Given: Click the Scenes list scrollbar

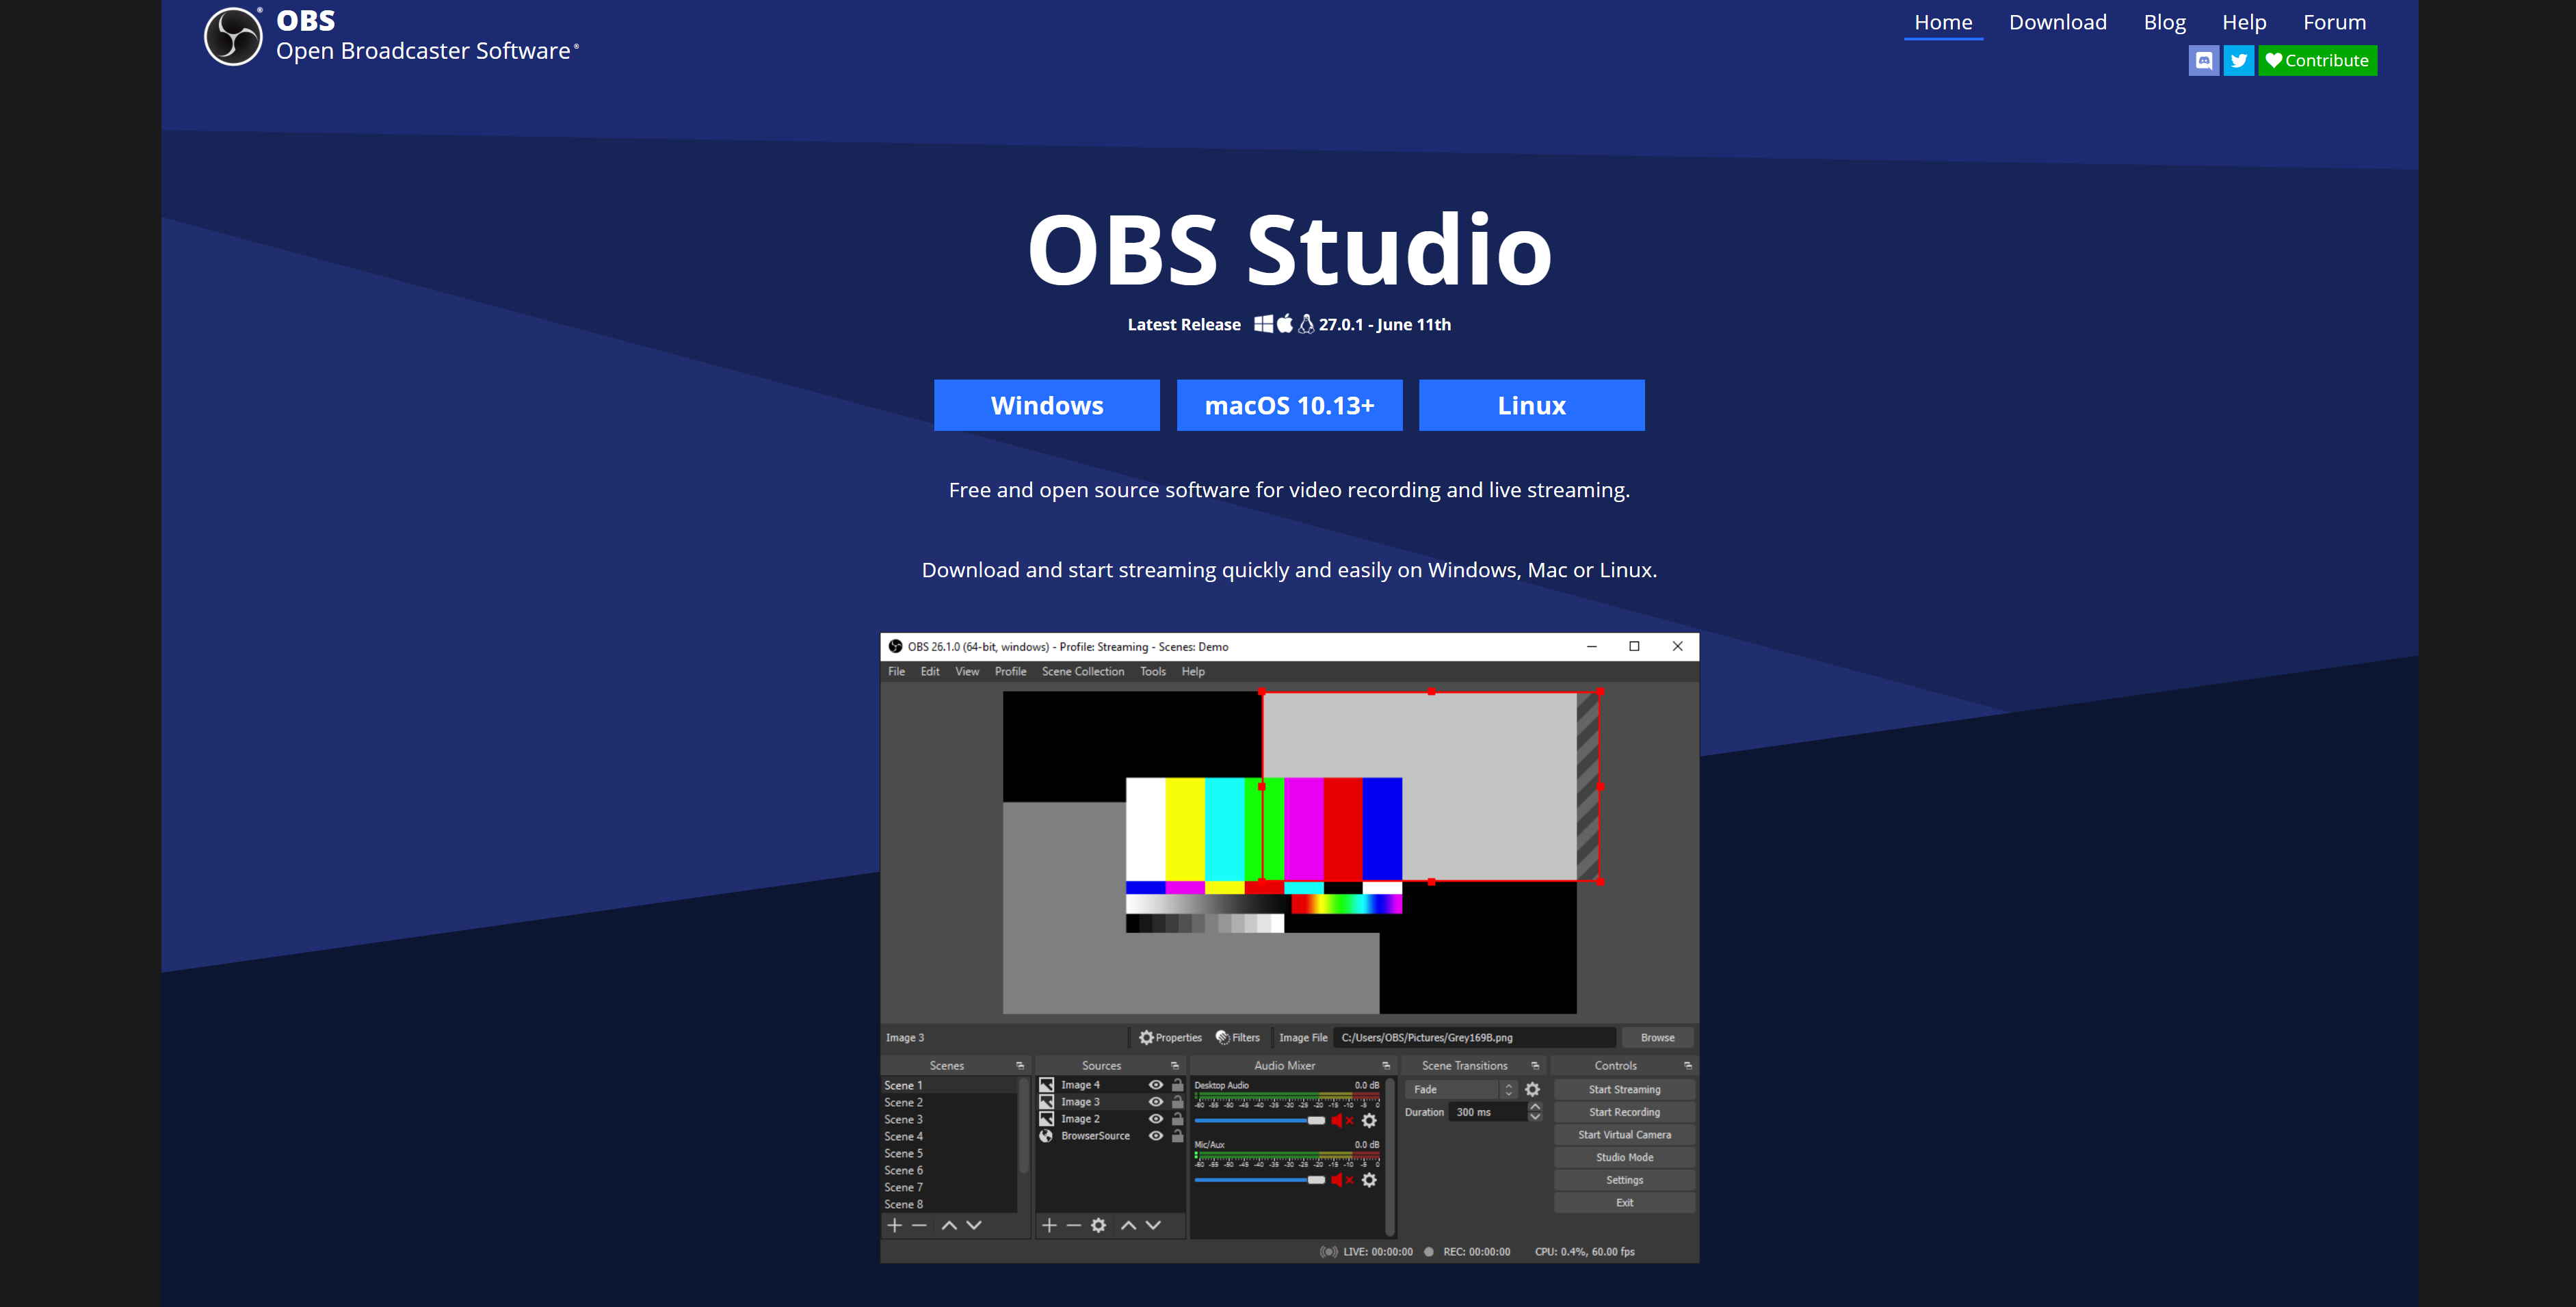Looking at the screenshot, I should point(1023,1125).
